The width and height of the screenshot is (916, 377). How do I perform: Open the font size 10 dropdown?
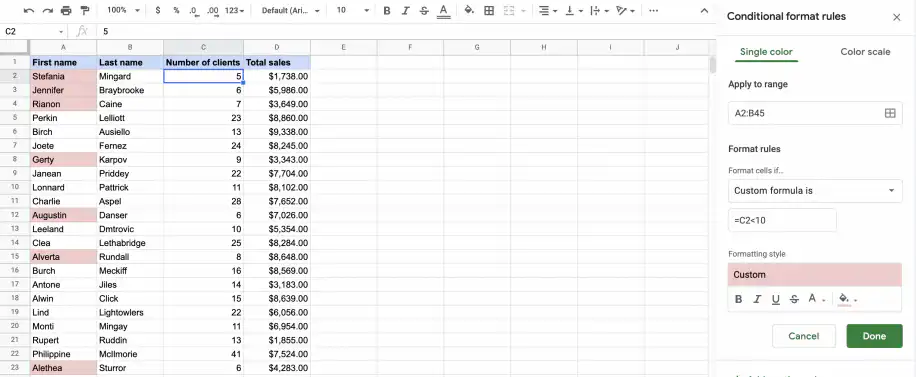pyautogui.click(x=353, y=11)
